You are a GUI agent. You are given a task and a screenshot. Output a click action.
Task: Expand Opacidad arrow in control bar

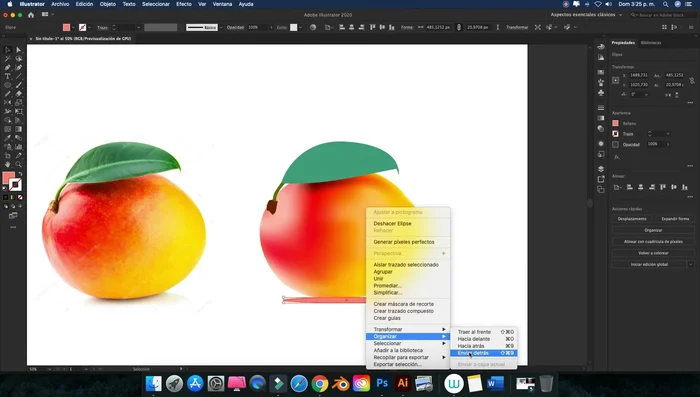pos(271,27)
